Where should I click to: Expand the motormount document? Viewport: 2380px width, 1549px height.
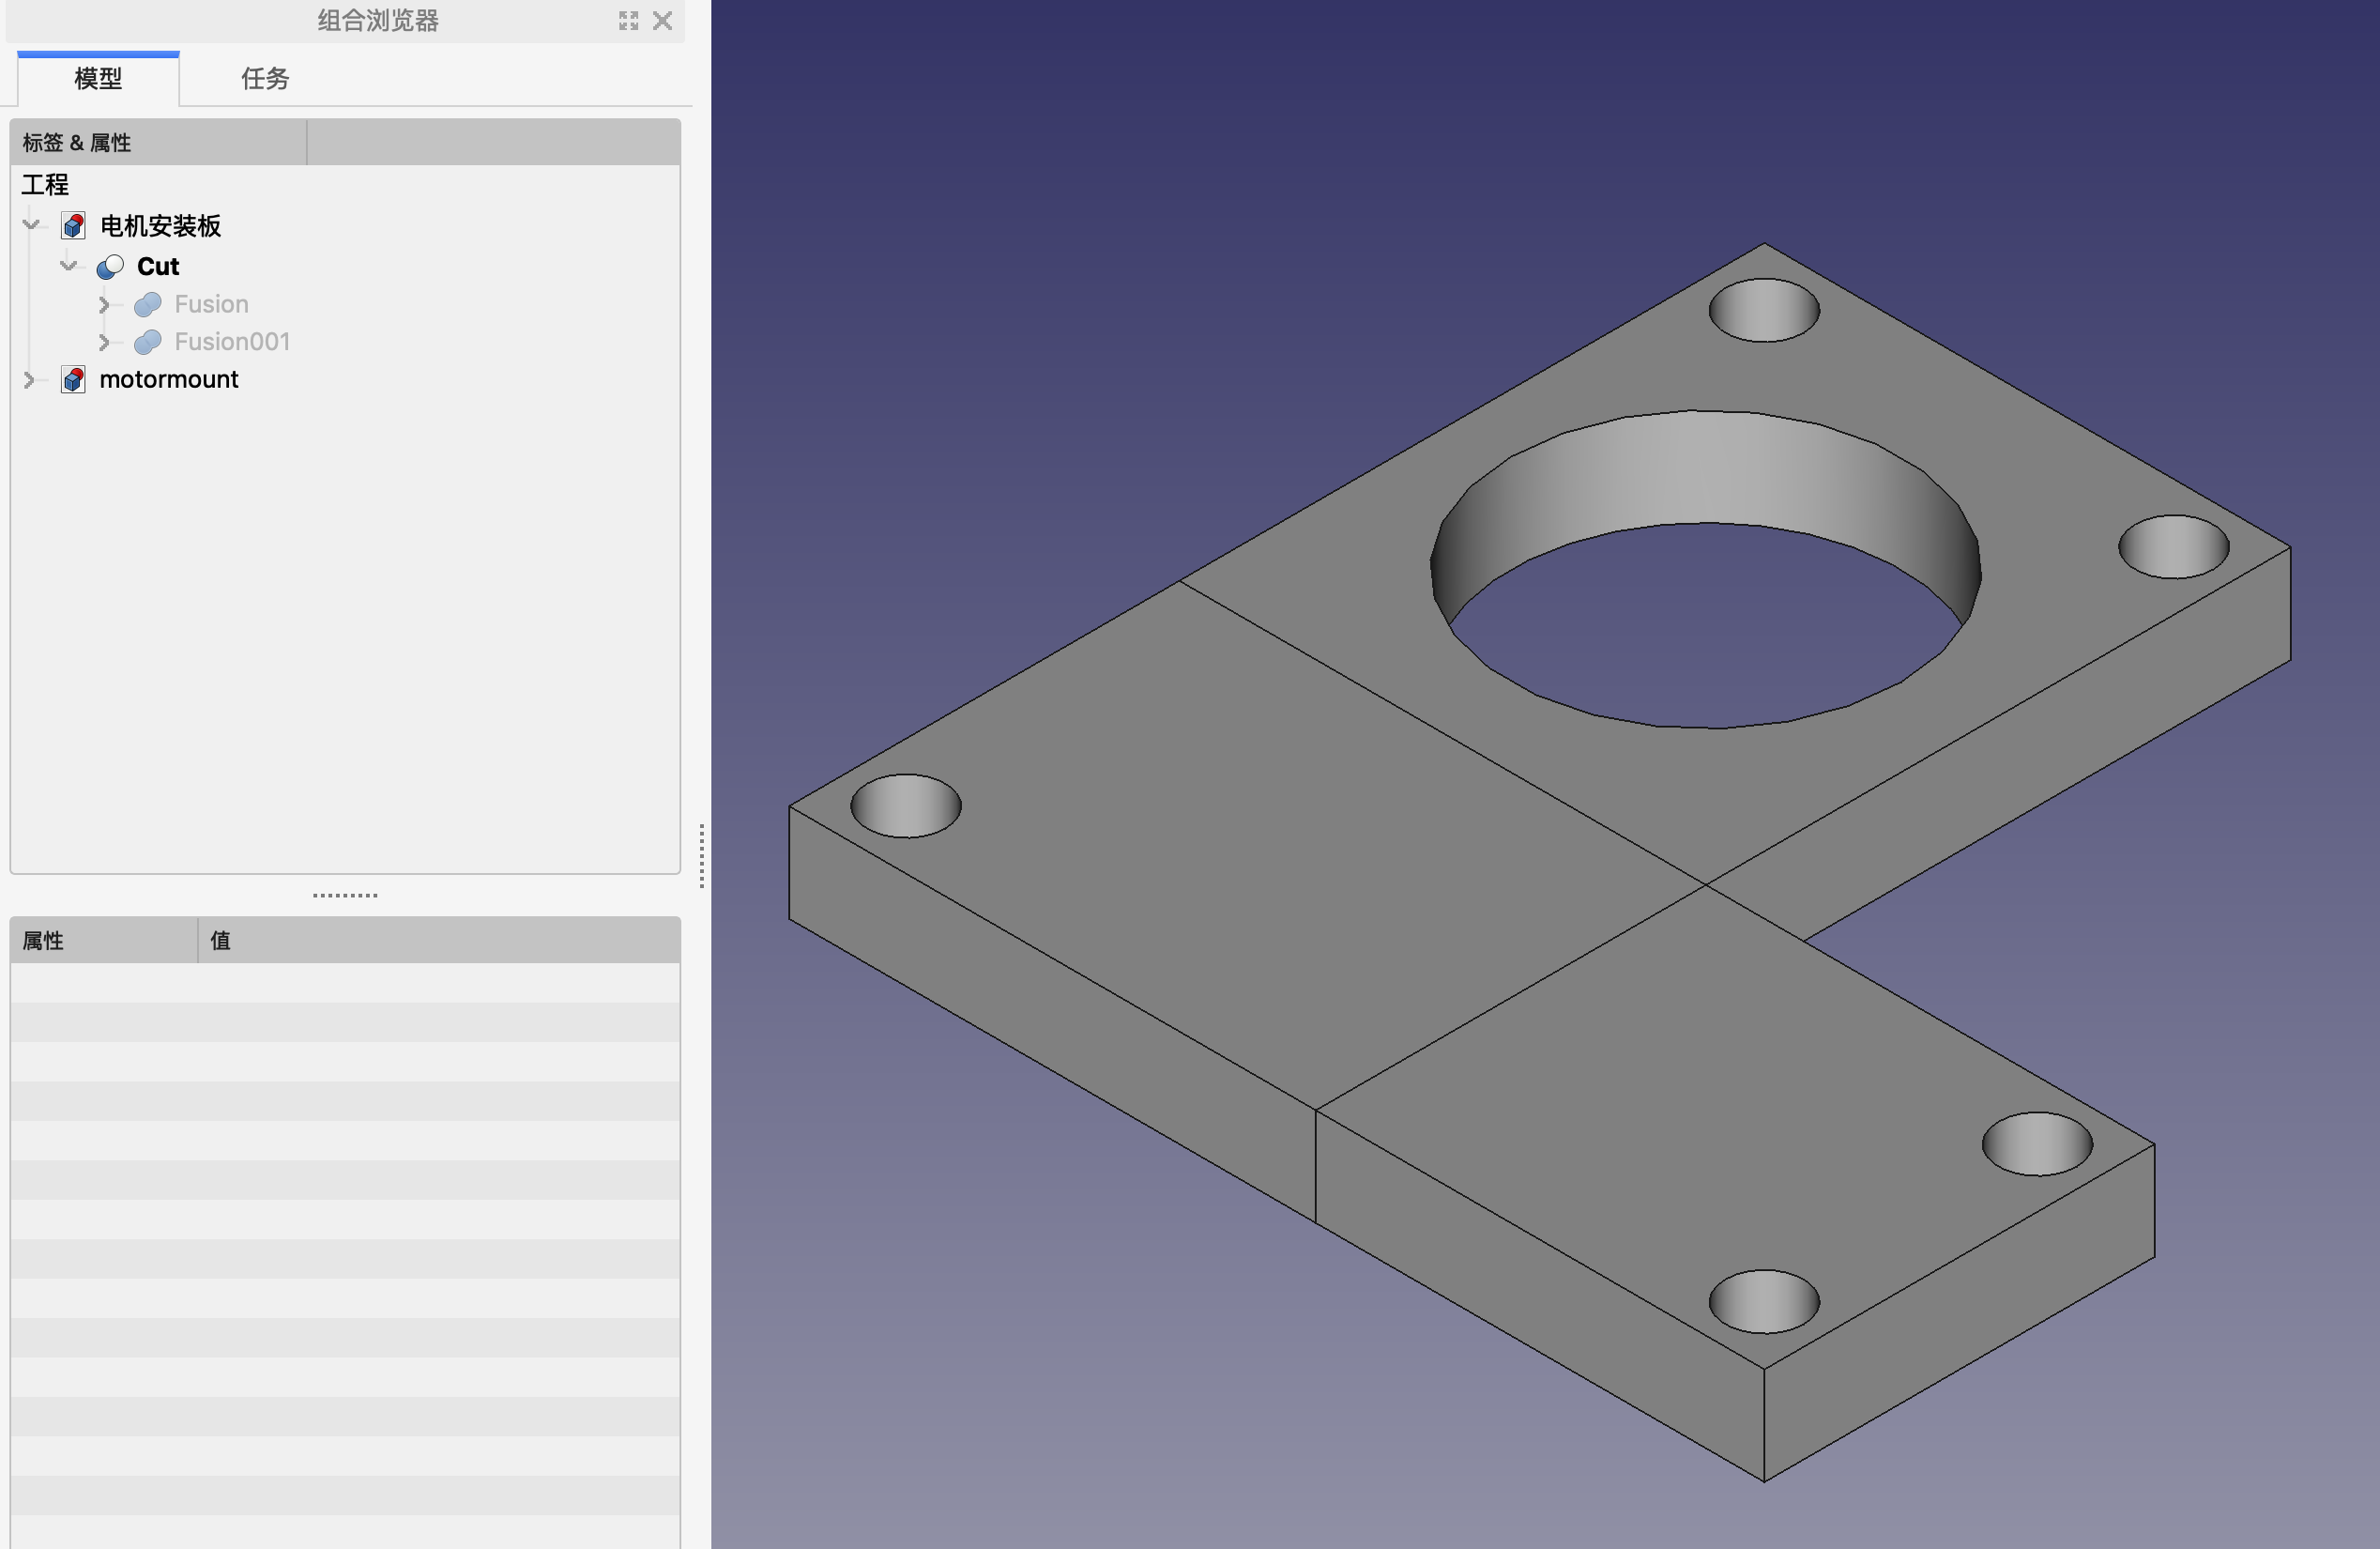(29, 380)
